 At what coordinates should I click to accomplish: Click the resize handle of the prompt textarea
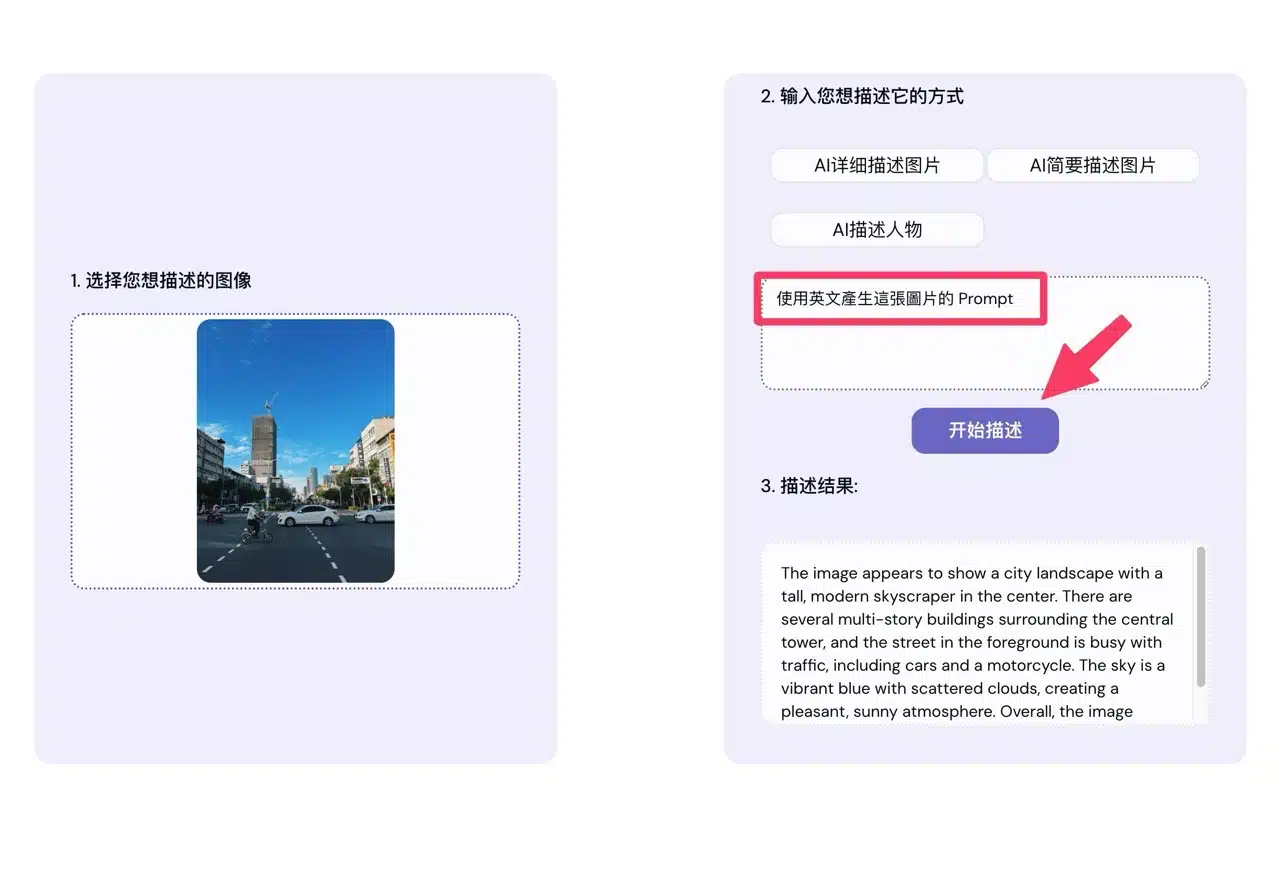tap(1204, 383)
